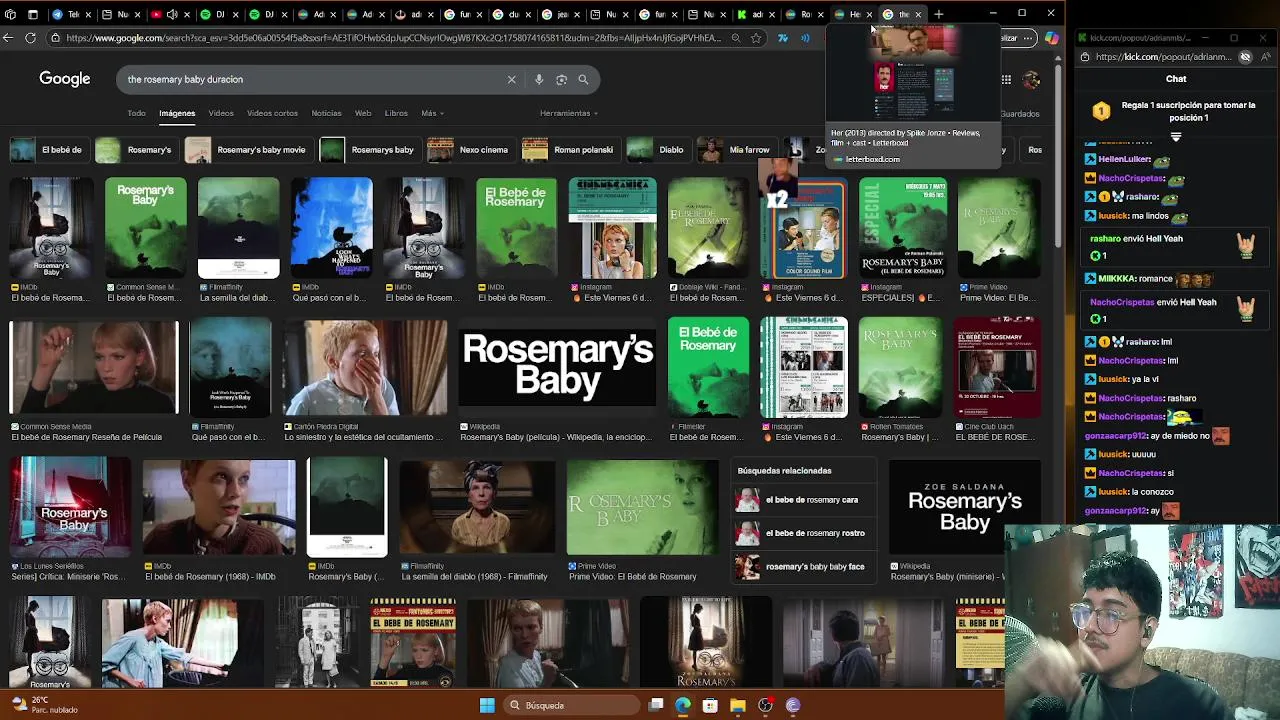This screenshot has height=720, width=1280.
Task: Select the 'Rosemary's baby movie' chip
Action: coord(247,150)
